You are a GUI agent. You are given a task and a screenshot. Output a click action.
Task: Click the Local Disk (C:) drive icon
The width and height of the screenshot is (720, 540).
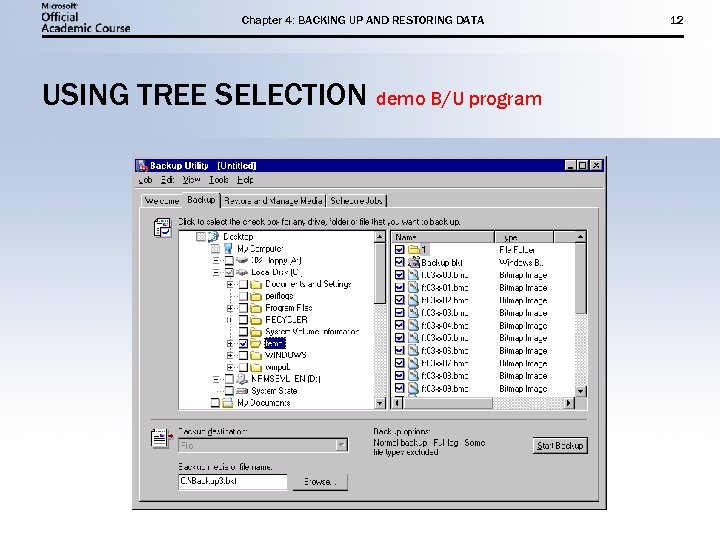click(x=242, y=273)
